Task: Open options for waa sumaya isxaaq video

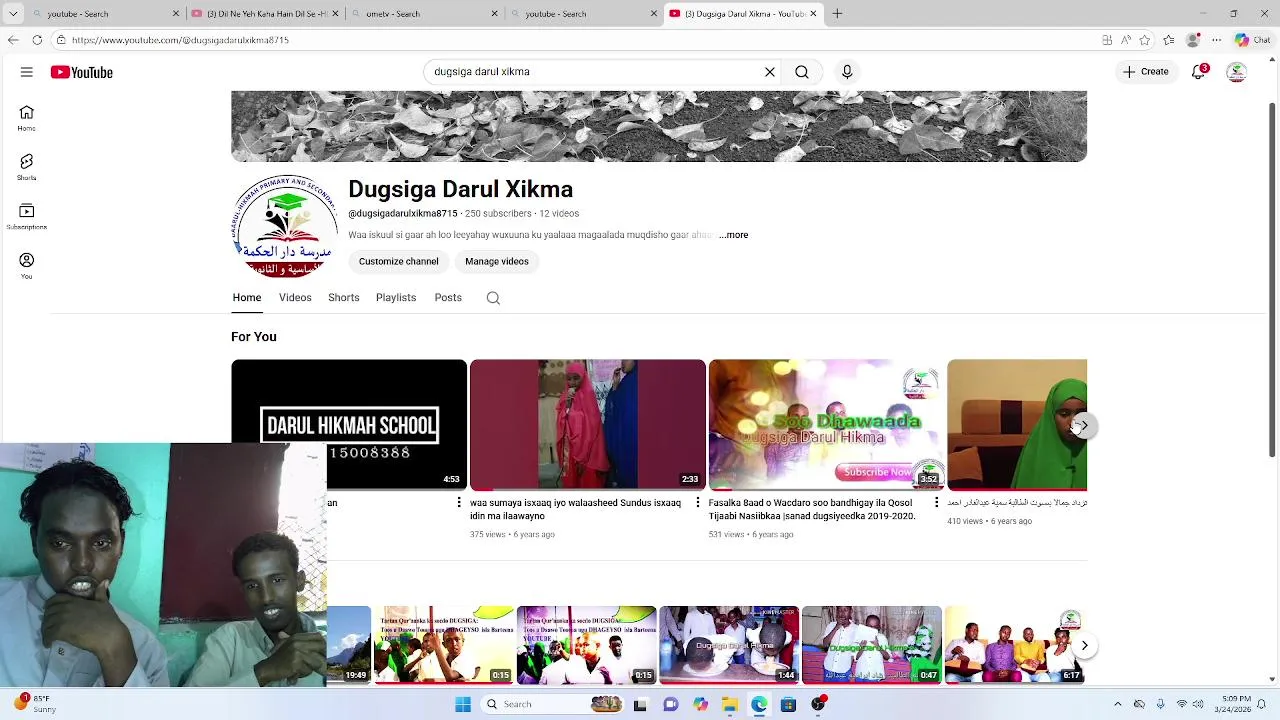Action: (698, 503)
